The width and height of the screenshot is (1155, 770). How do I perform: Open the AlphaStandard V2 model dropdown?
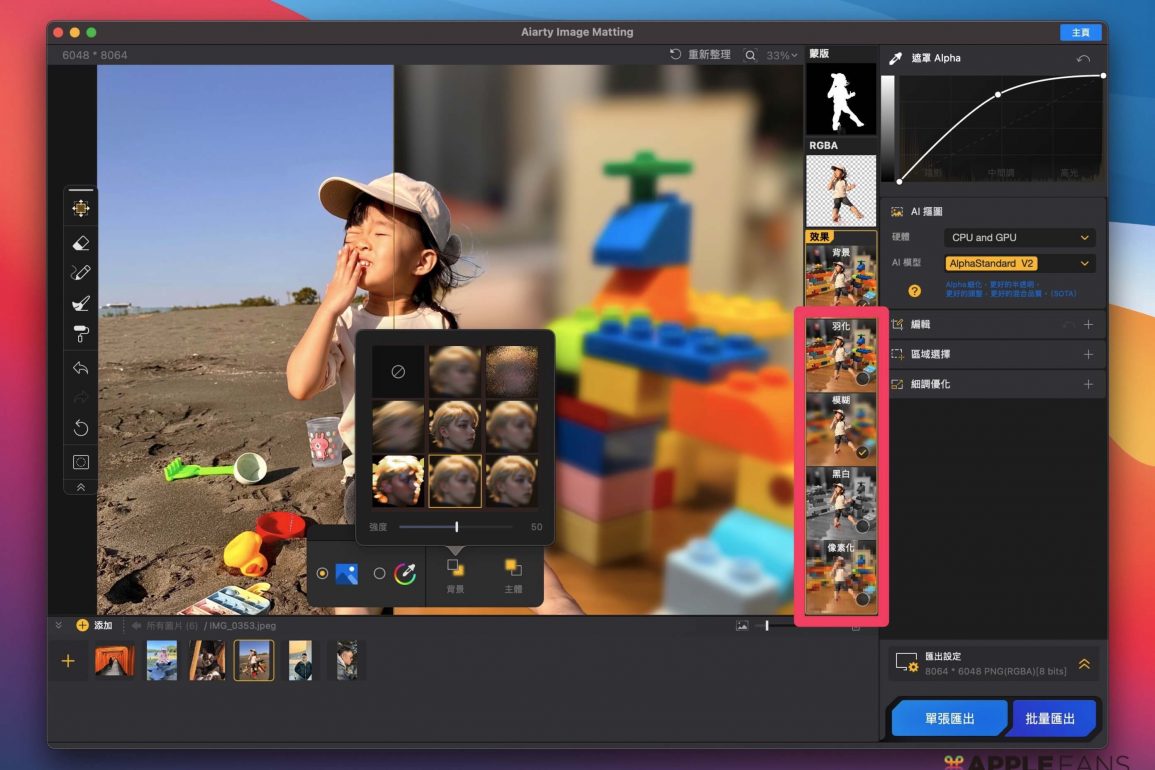tap(1019, 264)
